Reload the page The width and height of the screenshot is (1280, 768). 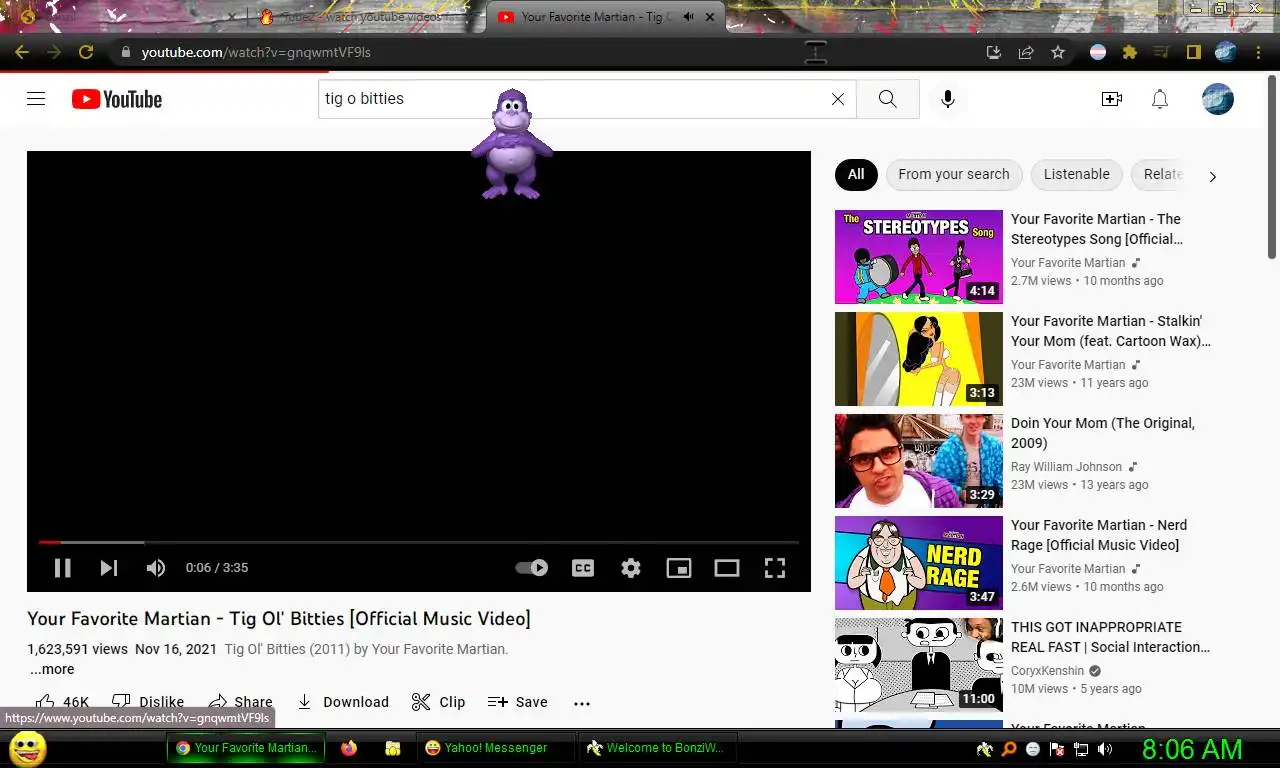tap(86, 52)
